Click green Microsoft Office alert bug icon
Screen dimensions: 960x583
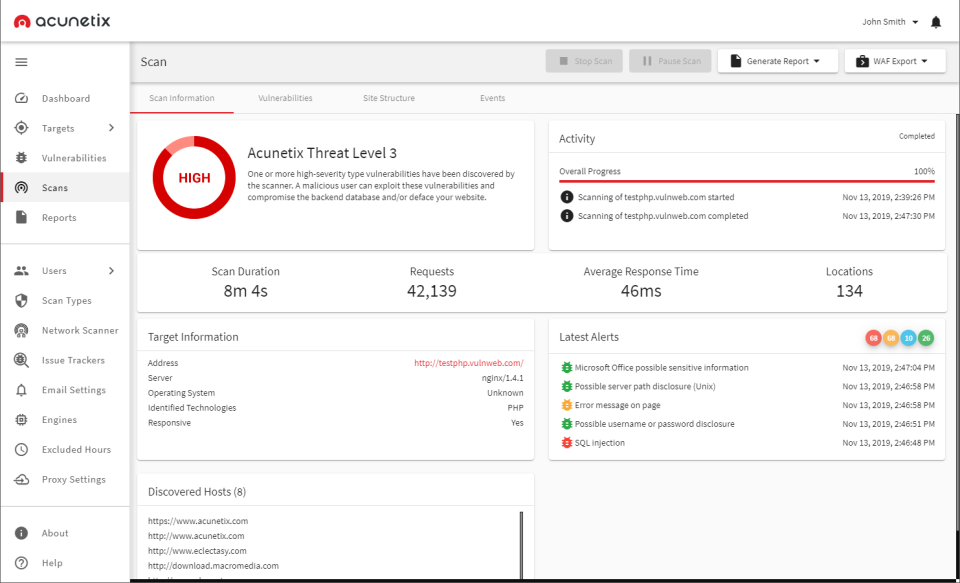click(566, 368)
